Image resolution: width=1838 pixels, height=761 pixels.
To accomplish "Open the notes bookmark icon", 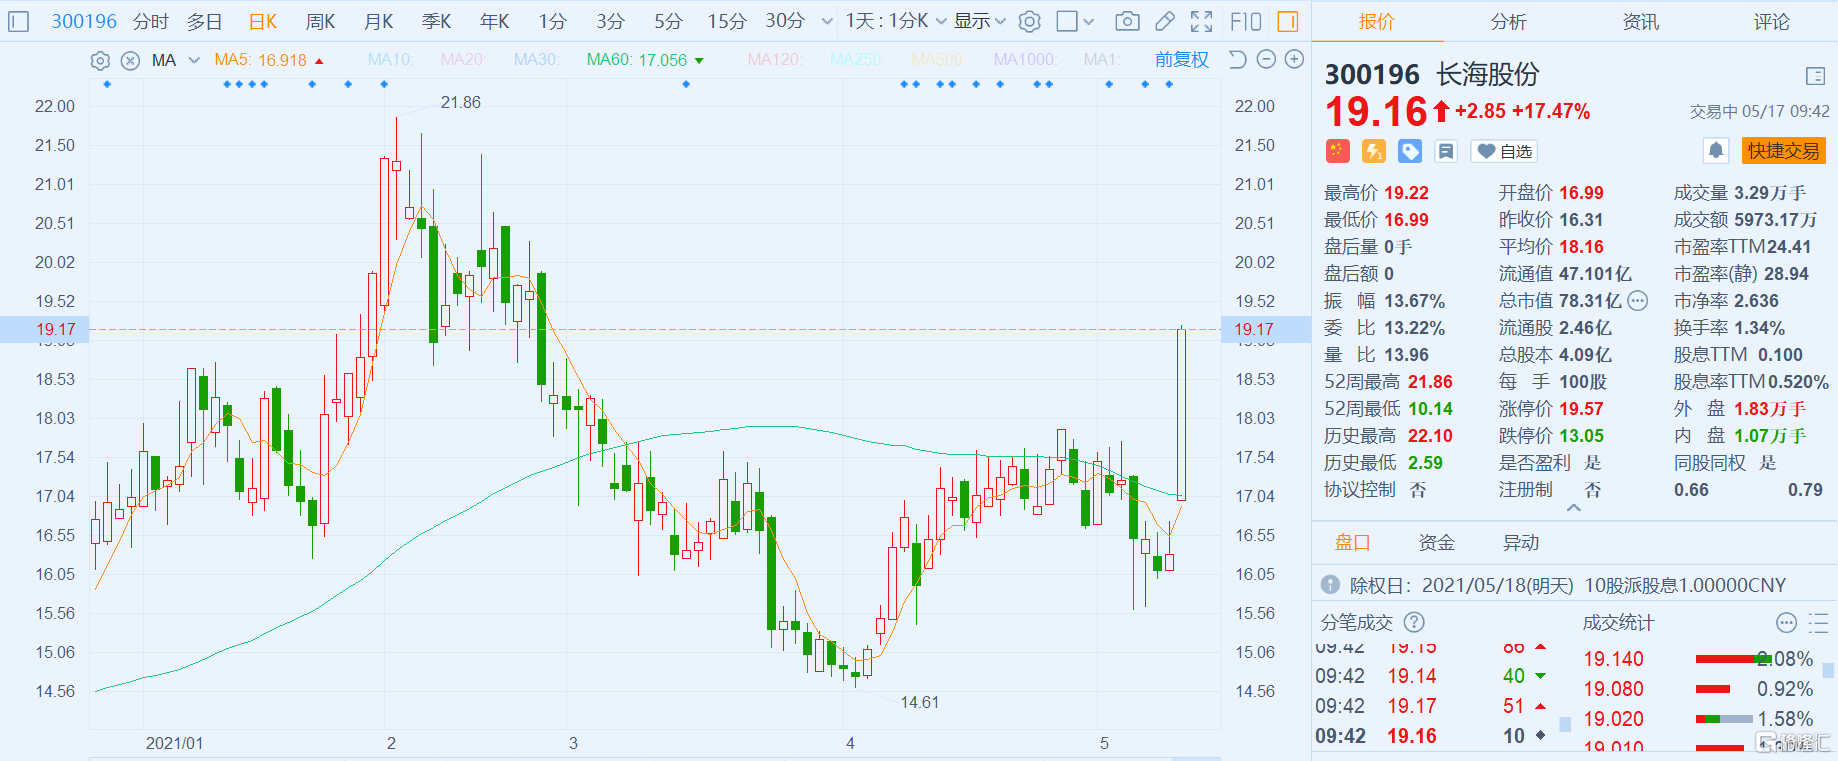I will click(1446, 151).
